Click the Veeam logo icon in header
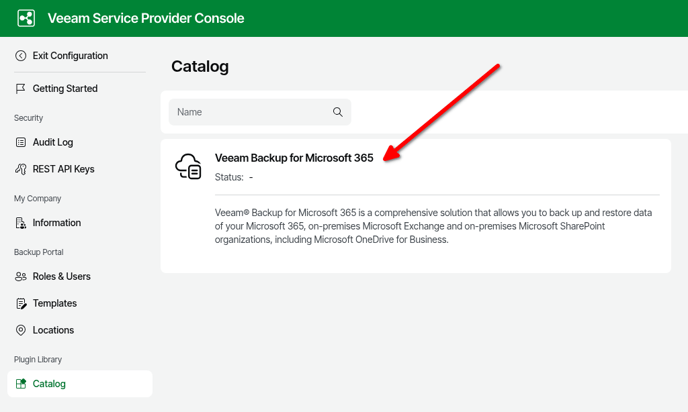 (x=26, y=18)
